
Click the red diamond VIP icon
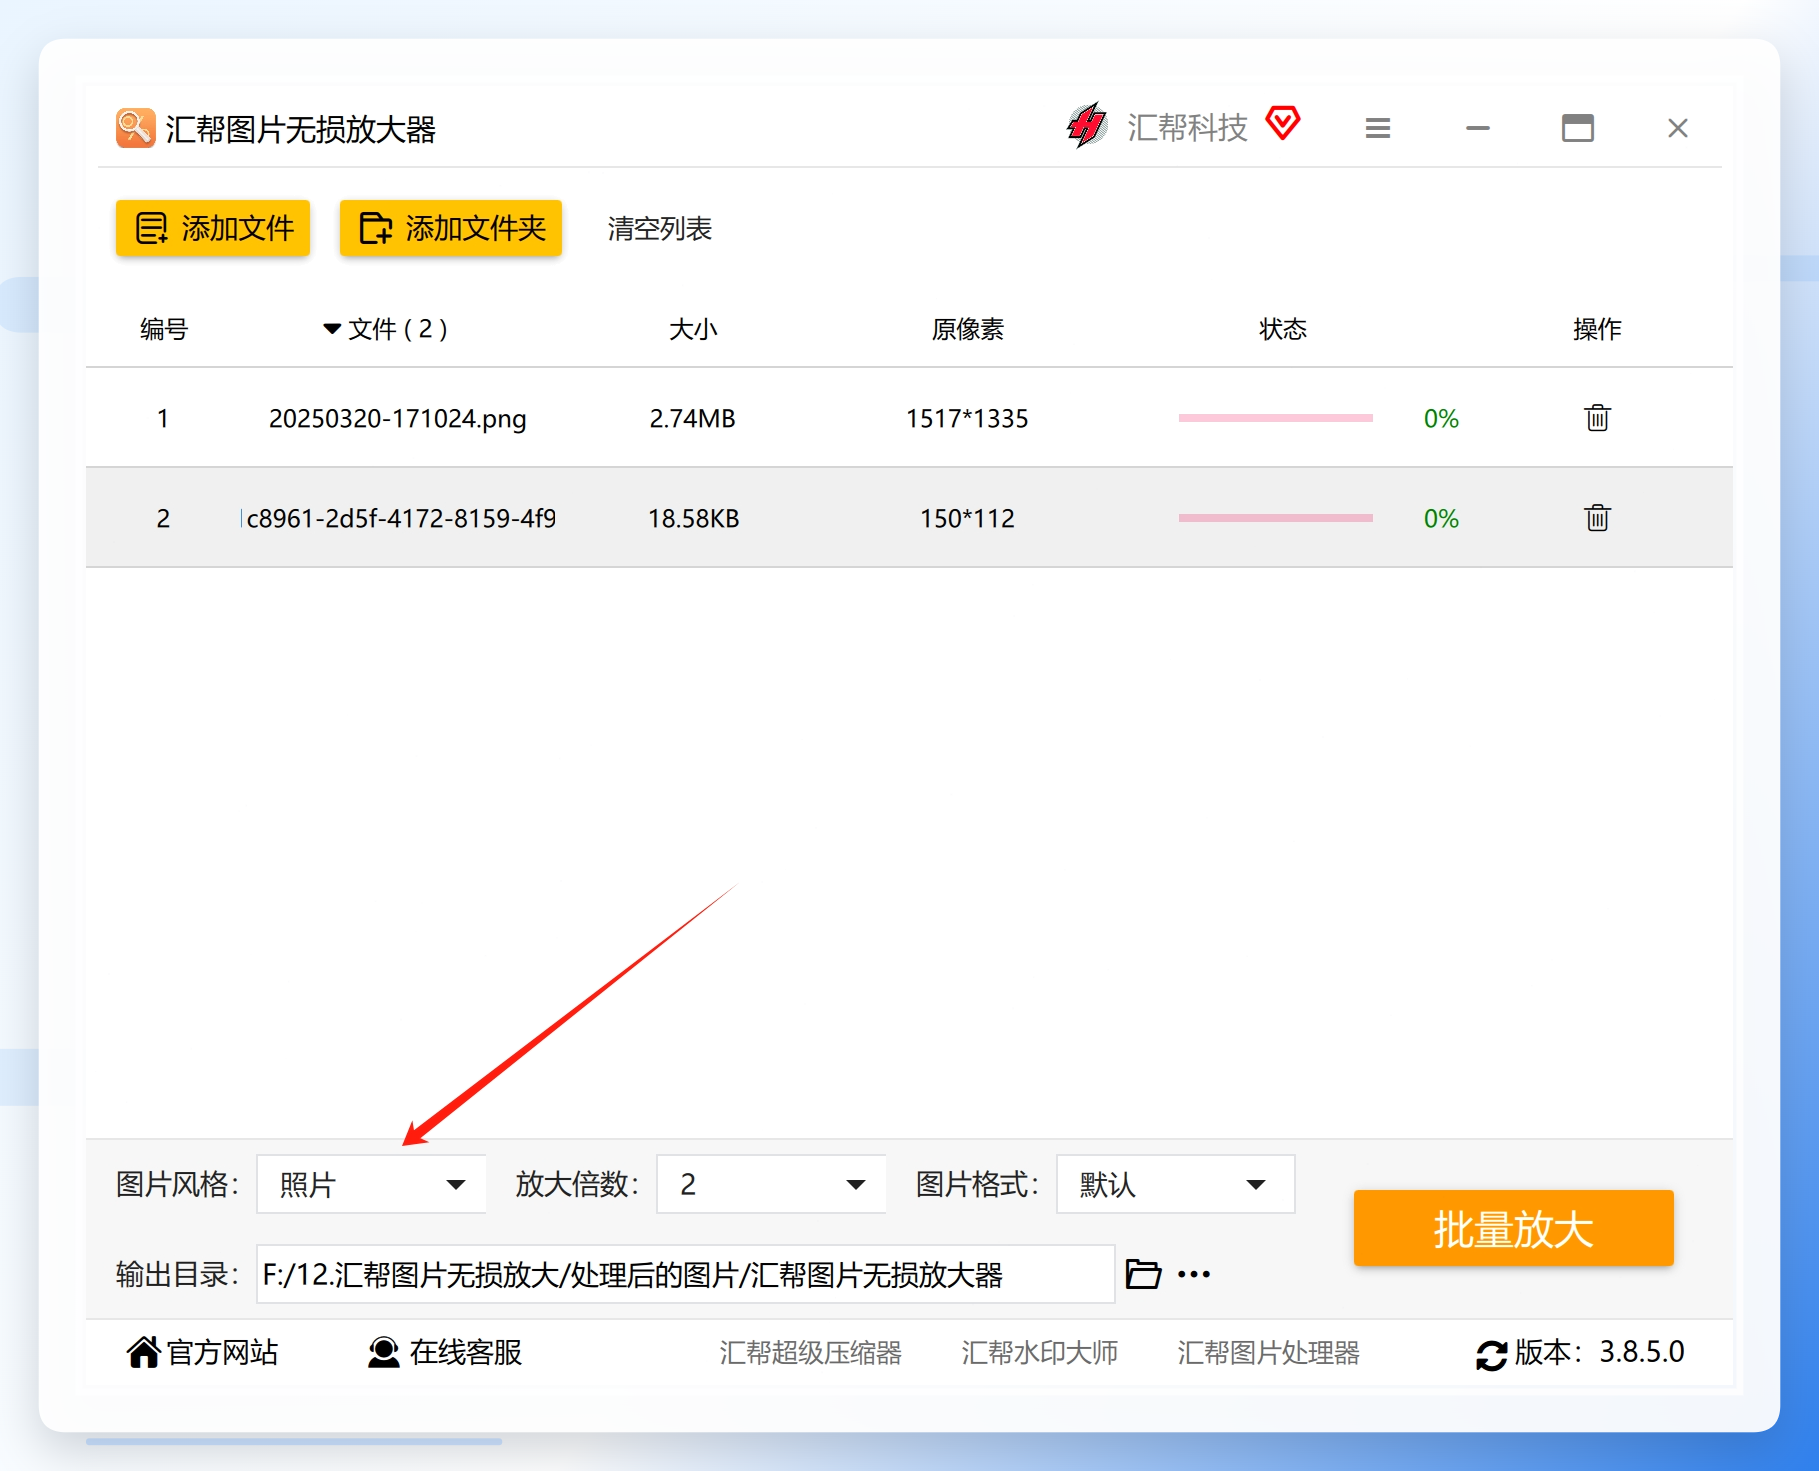tap(1282, 123)
